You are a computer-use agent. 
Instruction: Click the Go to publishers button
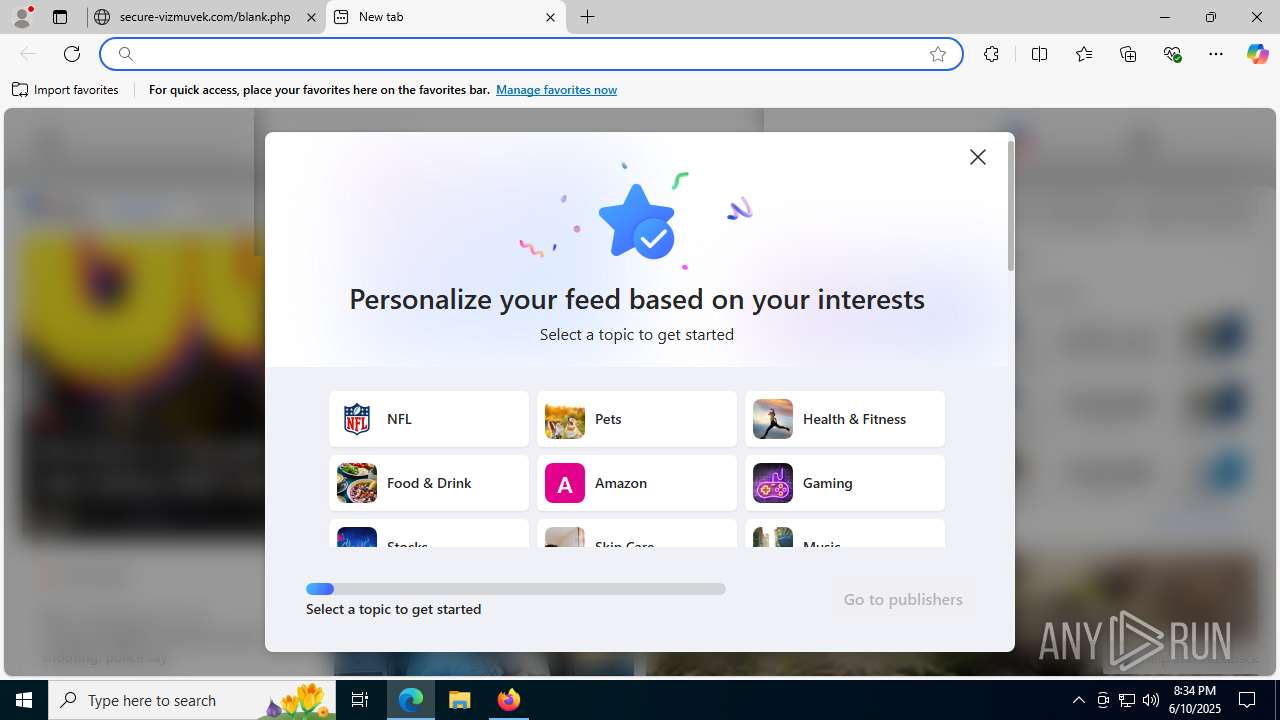coord(903,599)
